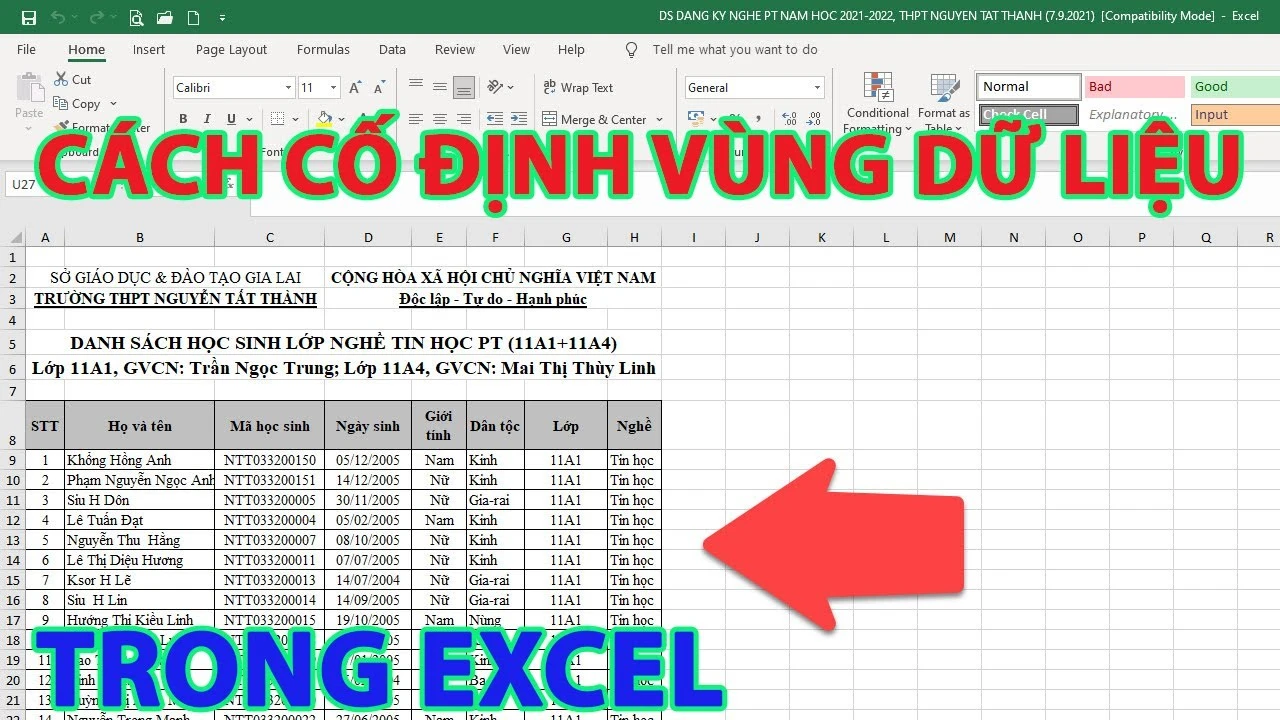Image resolution: width=1280 pixels, height=720 pixels.
Task: Click the Fill Color paint bucket
Action: coord(324,119)
